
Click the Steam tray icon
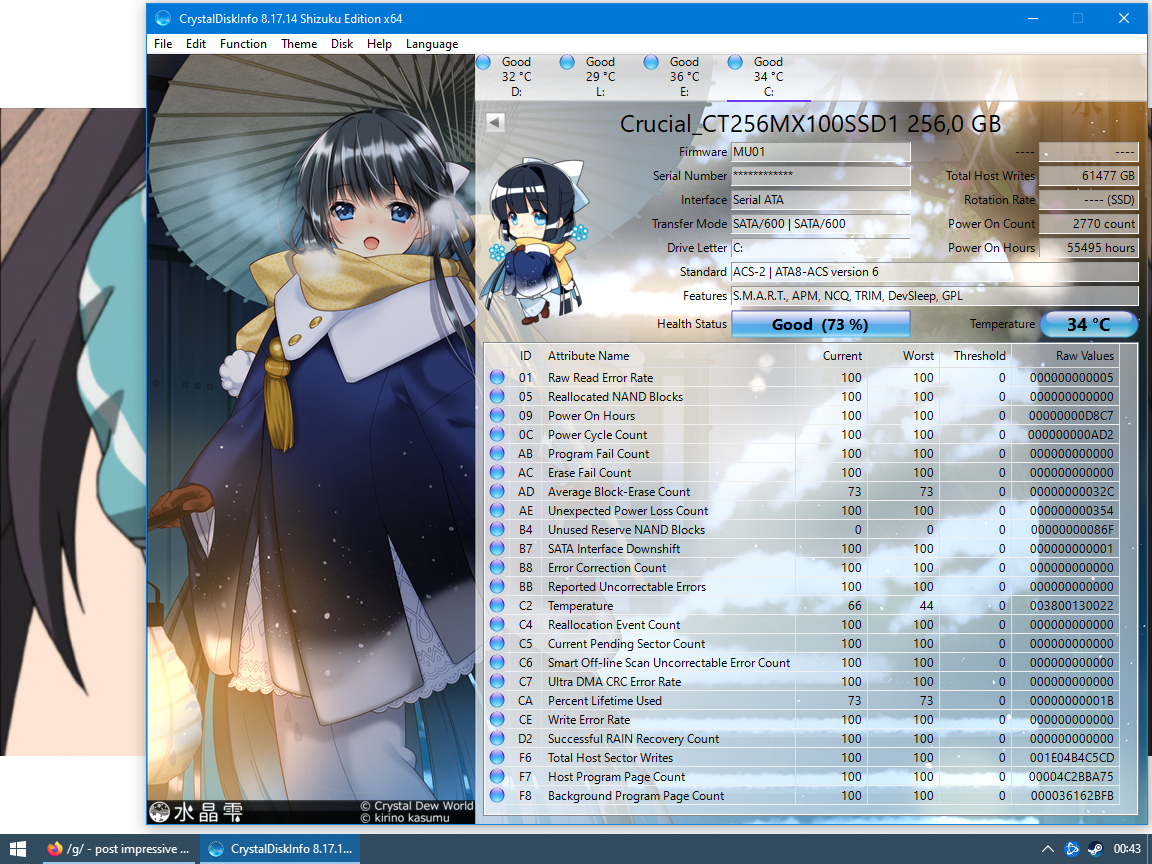click(1095, 849)
